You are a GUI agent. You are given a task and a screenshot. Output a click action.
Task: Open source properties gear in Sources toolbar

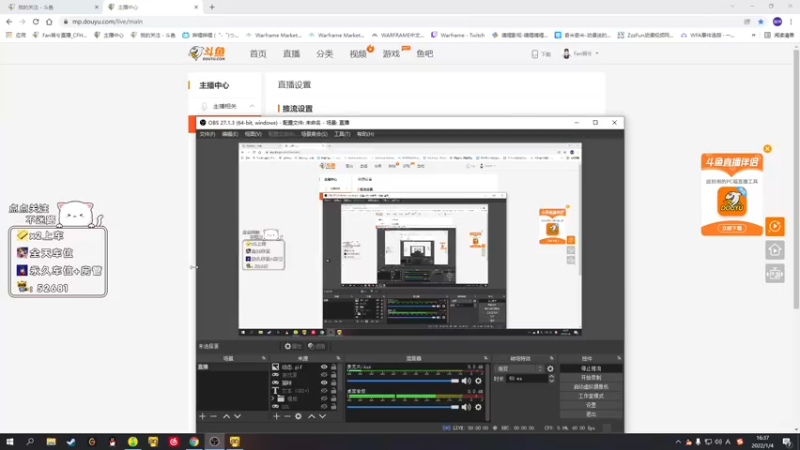tap(298, 416)
